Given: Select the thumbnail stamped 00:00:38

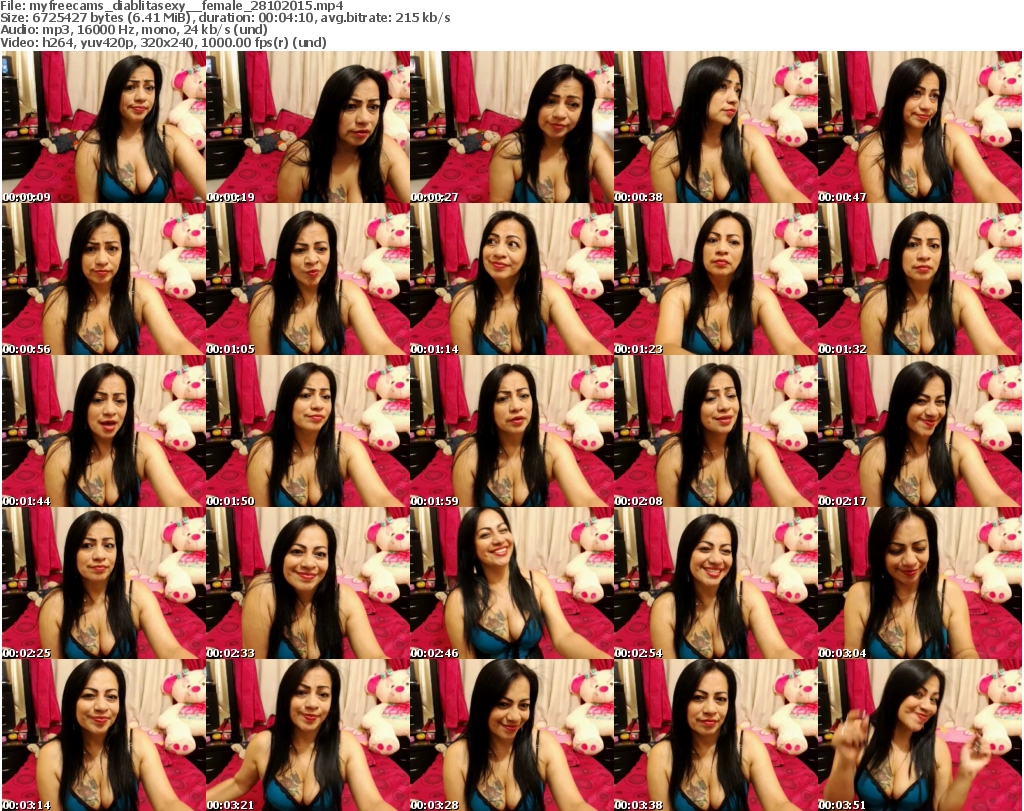Looking at the screenshot, I should click(716, 127).
